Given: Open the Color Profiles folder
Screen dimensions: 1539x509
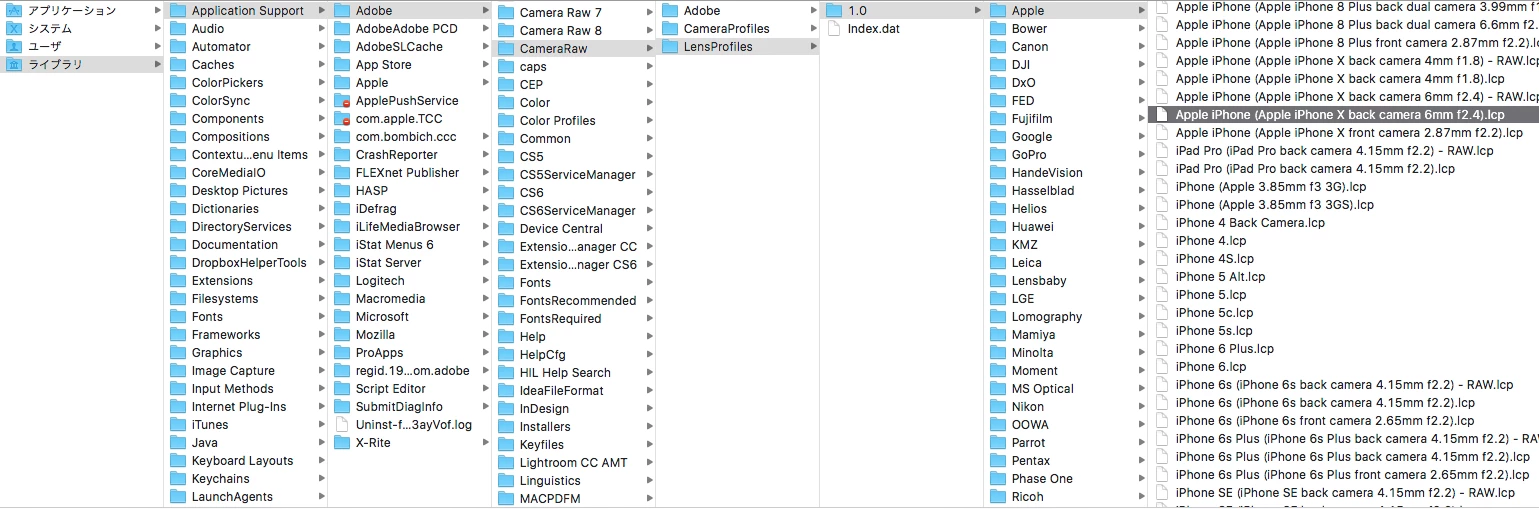Looking at the screenshot, I should [x=574, y=120].
